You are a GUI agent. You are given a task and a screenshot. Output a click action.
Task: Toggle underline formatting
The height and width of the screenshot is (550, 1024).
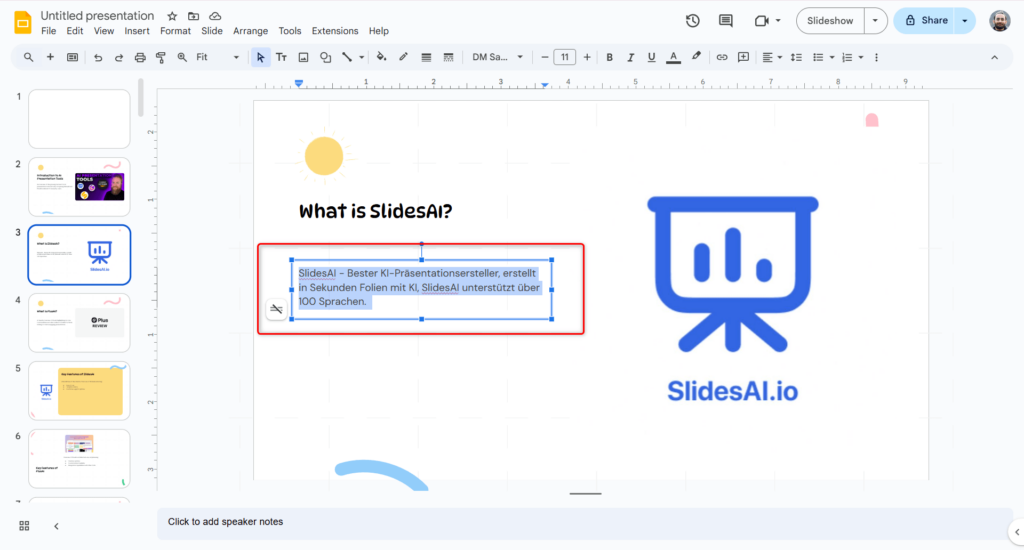click(652, 57)
